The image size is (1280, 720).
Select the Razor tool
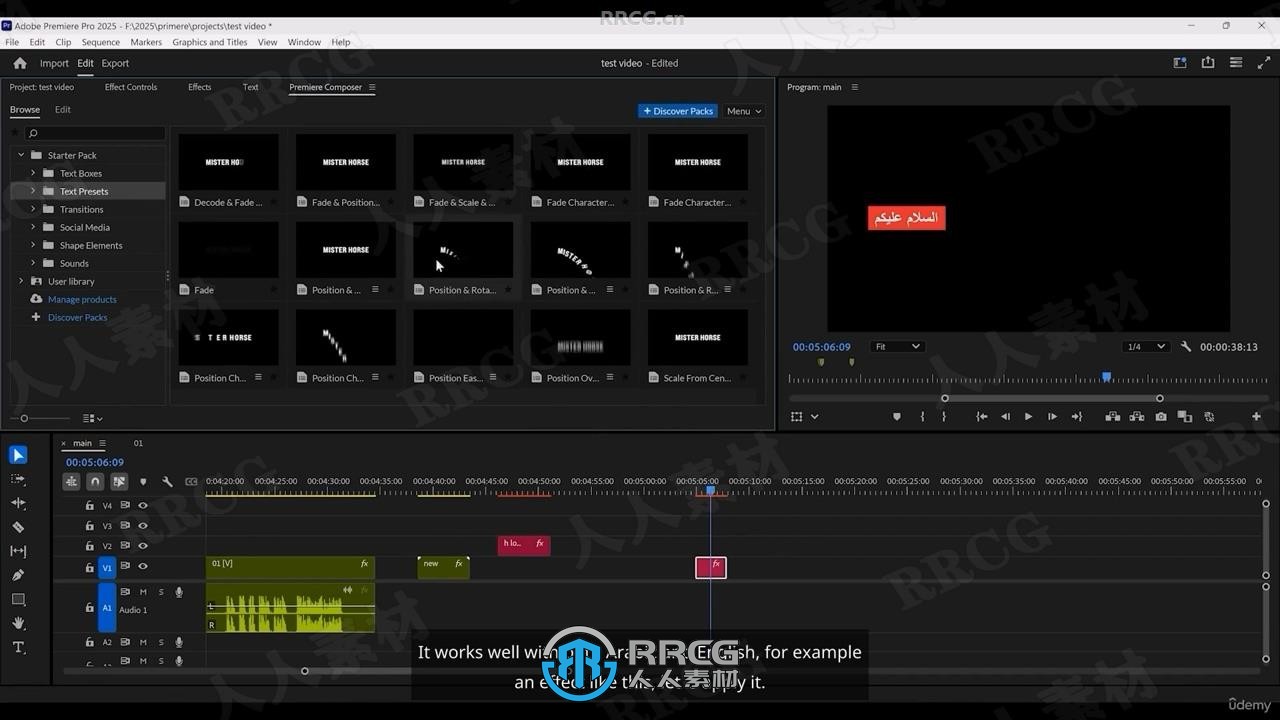point(18,527)
